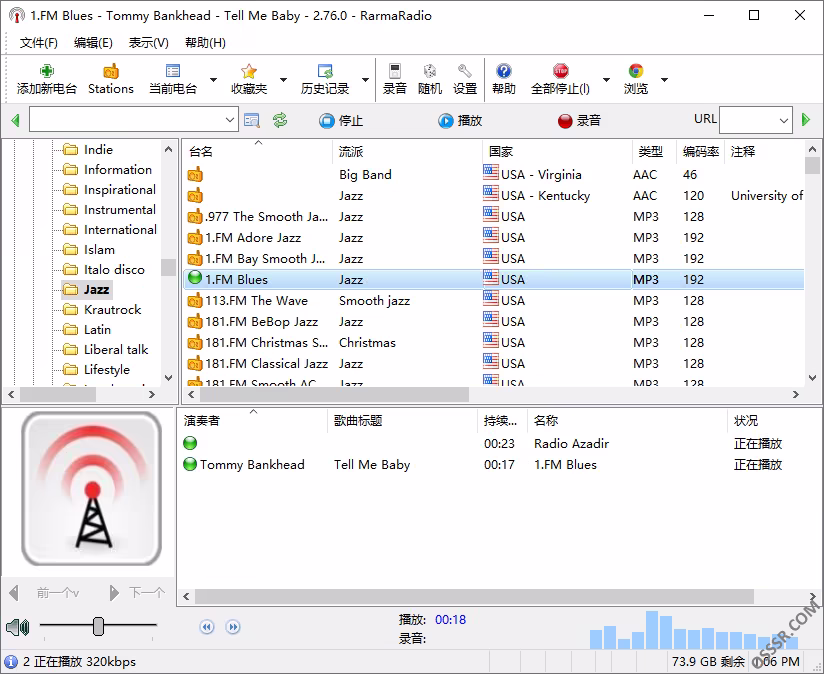This screenshot has height=674, width=824.
Task: Select the Italo disco folder
Action: pos(104,269)
